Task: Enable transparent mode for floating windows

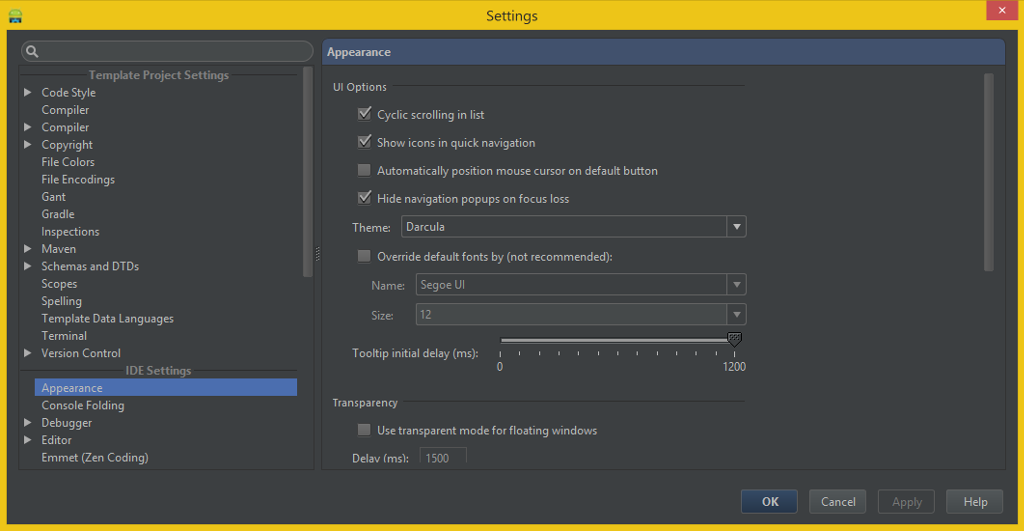Action: 364,430
